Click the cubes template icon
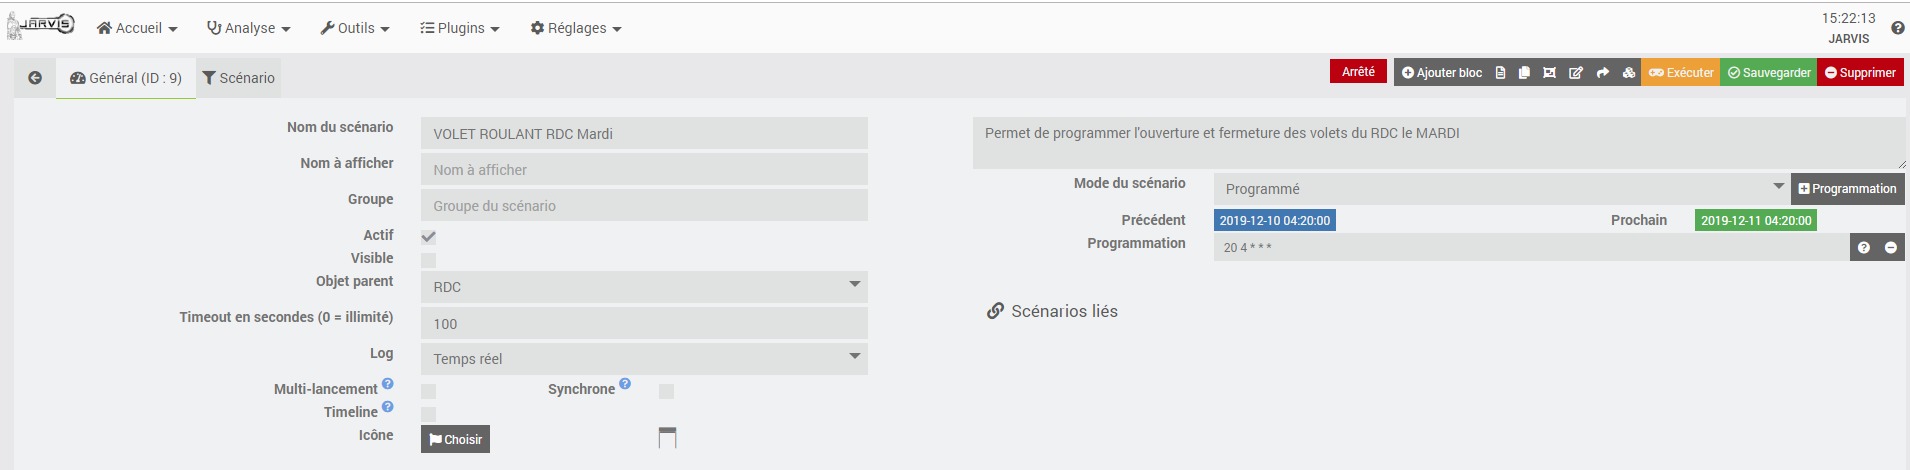Screen dimensions: 1910x470 pos(1629,73)
